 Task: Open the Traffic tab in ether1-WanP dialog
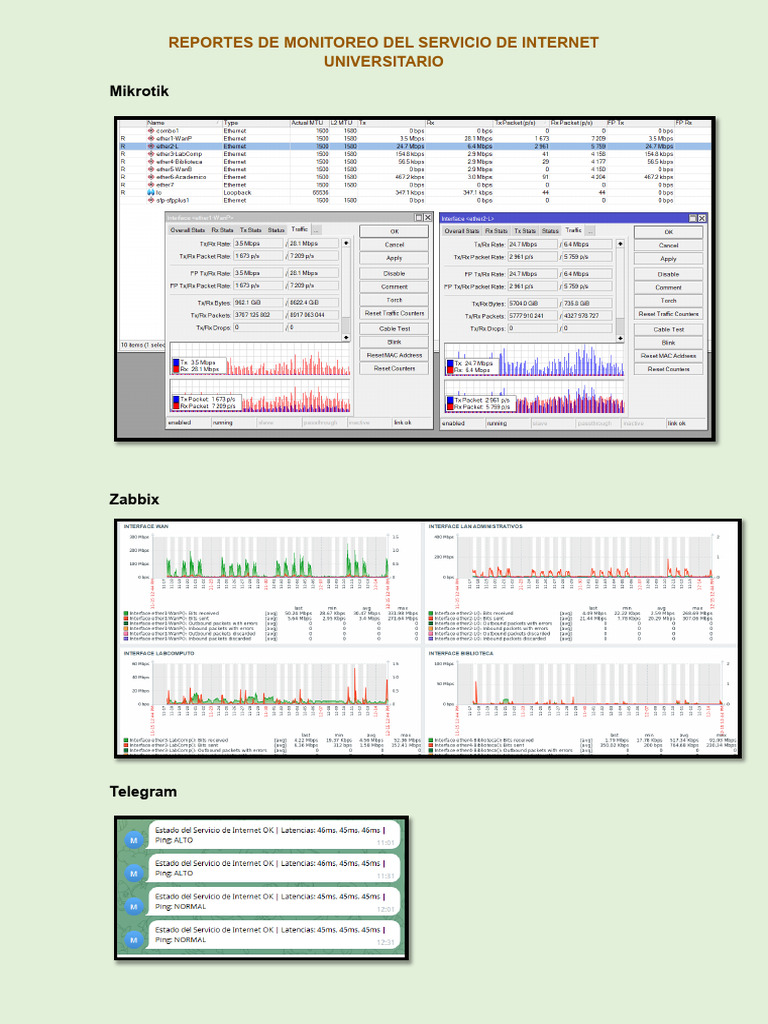299,229
